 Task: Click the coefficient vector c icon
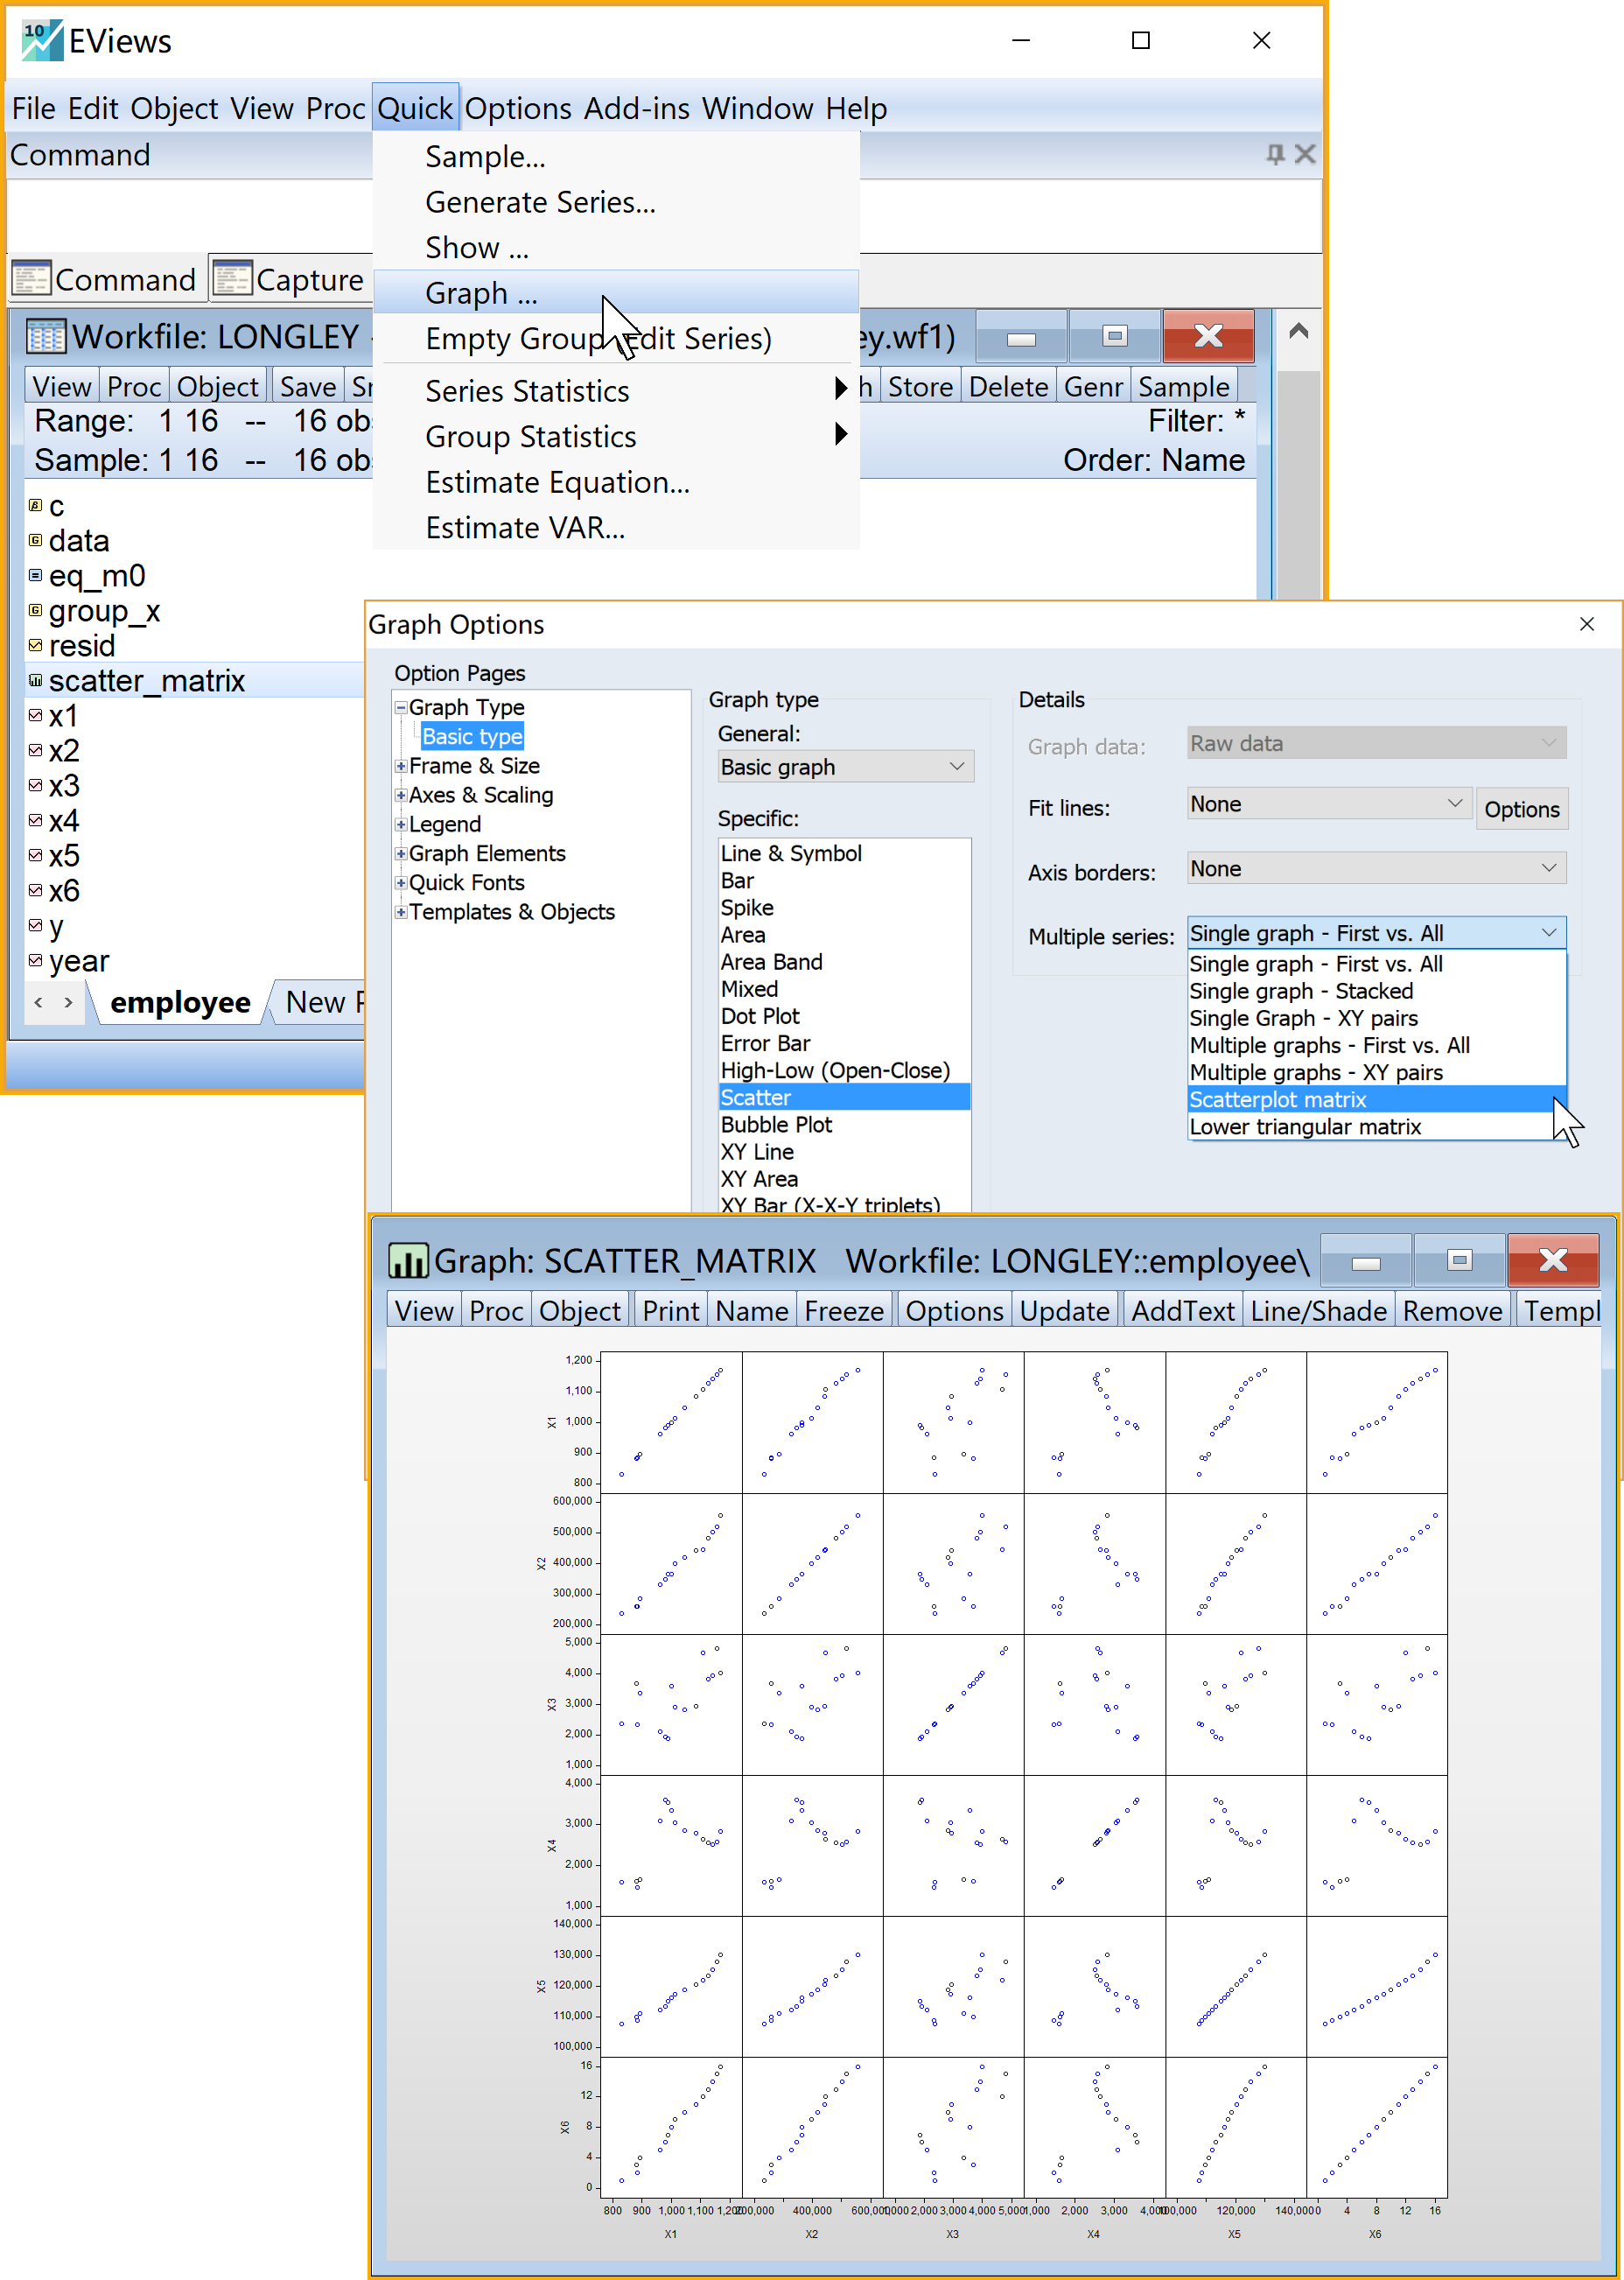35,506
